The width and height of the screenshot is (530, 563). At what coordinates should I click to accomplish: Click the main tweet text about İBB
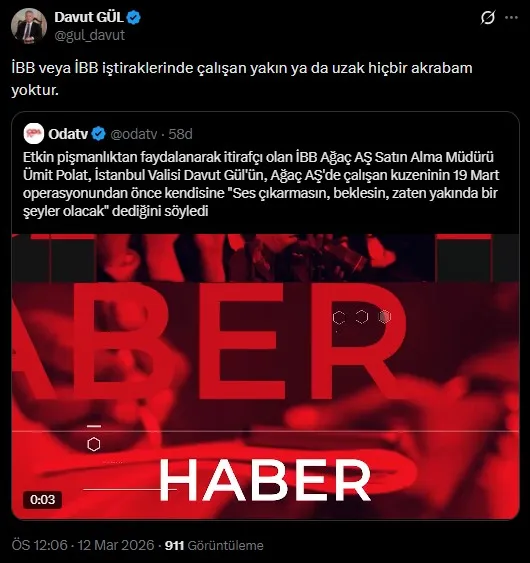242,79
